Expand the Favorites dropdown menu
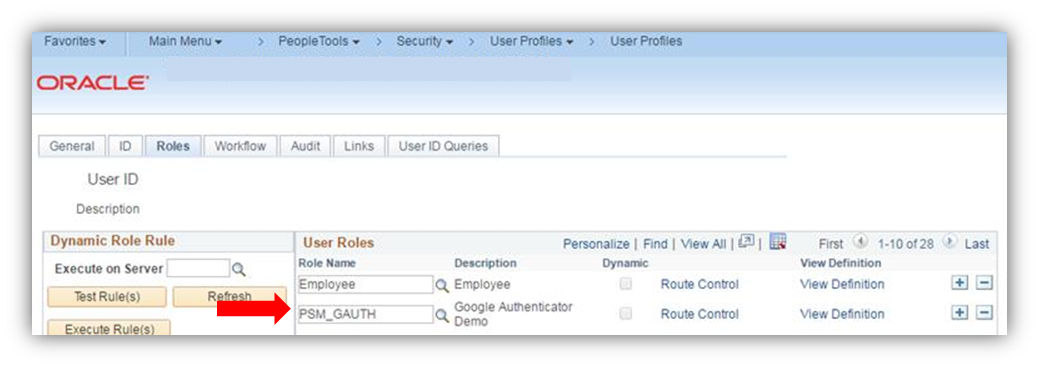Viewport: 1039px width, 367px height. click(x=75, y=41)
